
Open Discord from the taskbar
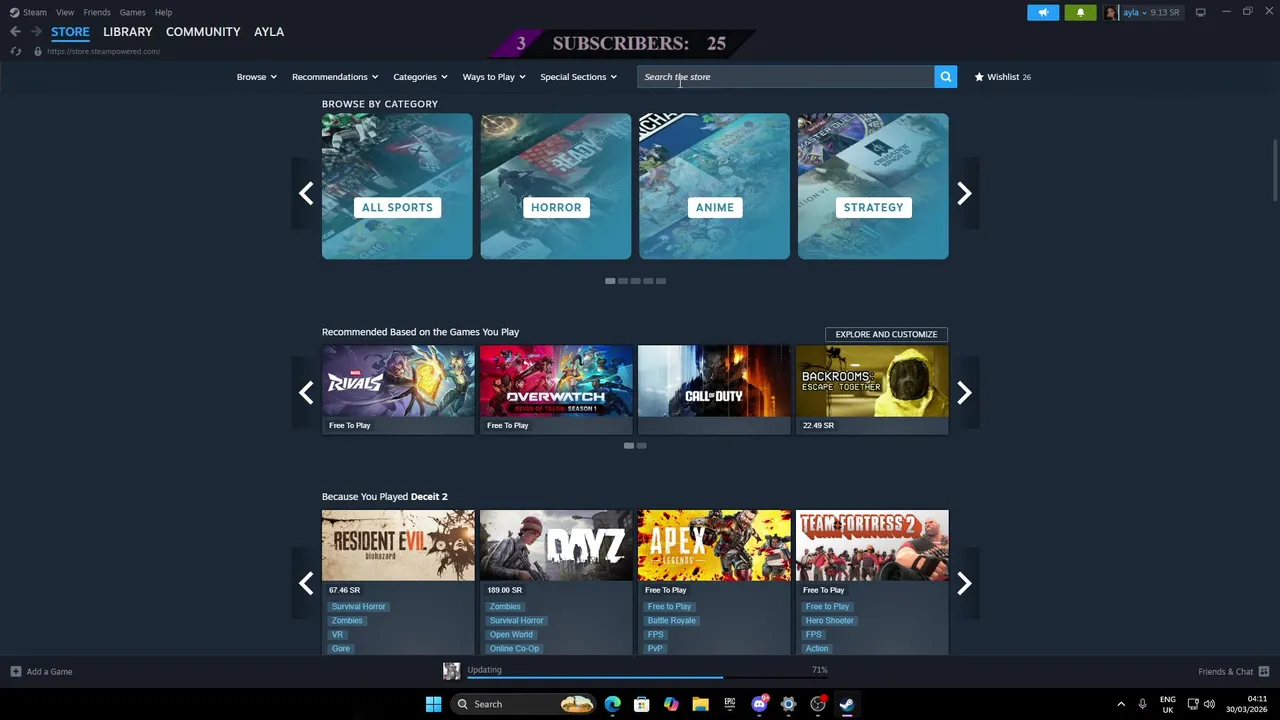(x=759, y=704)
